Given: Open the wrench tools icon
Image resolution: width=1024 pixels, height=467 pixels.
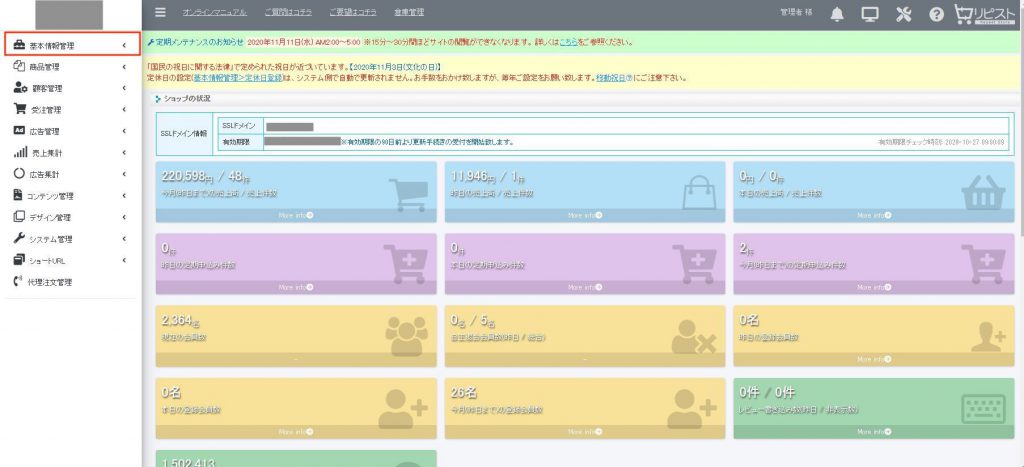Looking at the screenshot, I should pyautogui.click(x=904, y=14).
